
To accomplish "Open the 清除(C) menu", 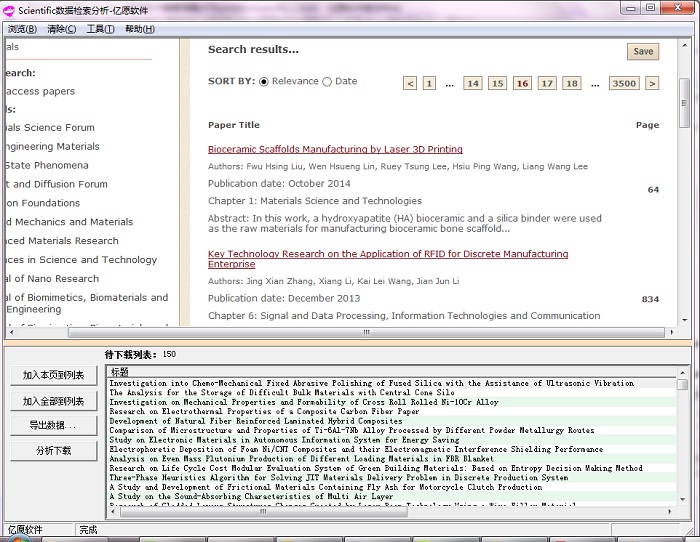I will (x=61, y=29).
